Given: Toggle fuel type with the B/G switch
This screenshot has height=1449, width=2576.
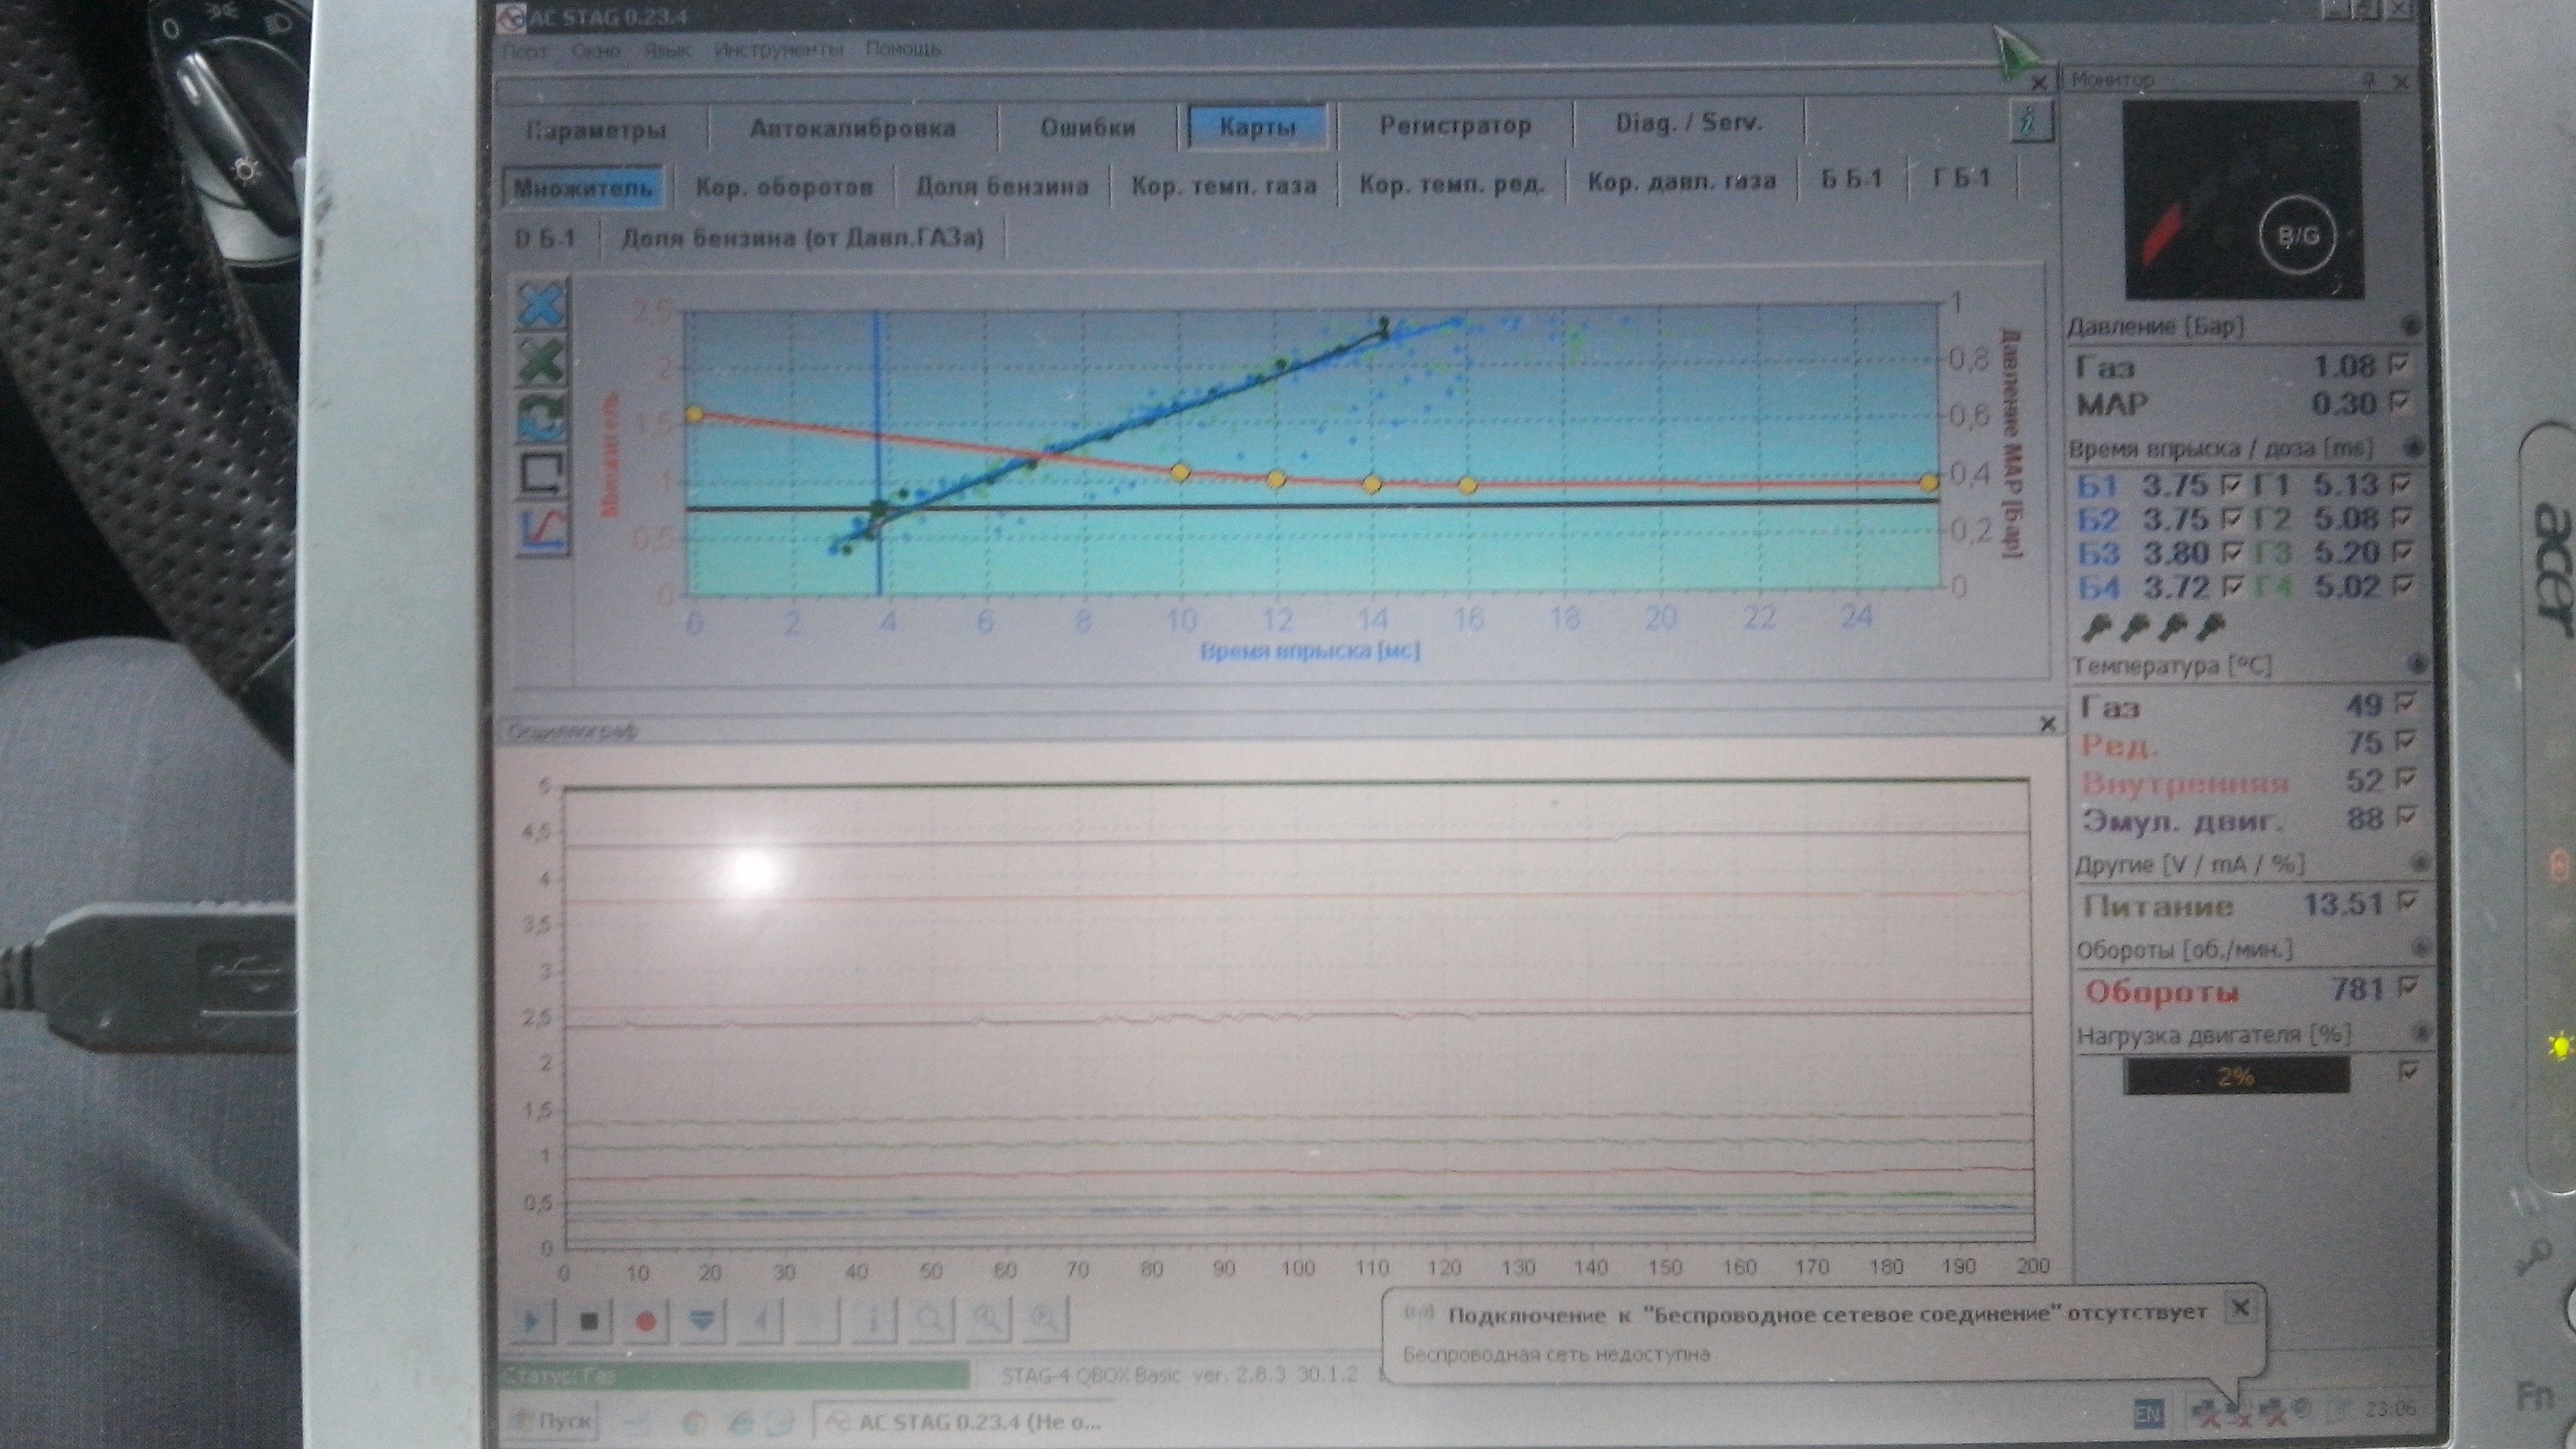Looking at the screenshot, I should [2298, 236].
